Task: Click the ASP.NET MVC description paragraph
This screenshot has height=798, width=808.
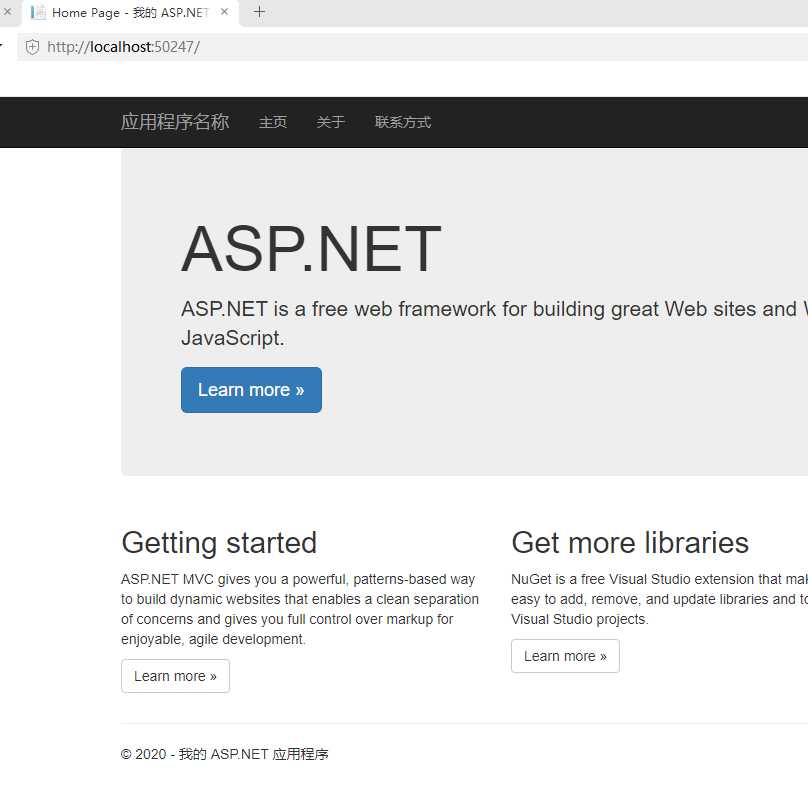Action: [x=300, y=609]
